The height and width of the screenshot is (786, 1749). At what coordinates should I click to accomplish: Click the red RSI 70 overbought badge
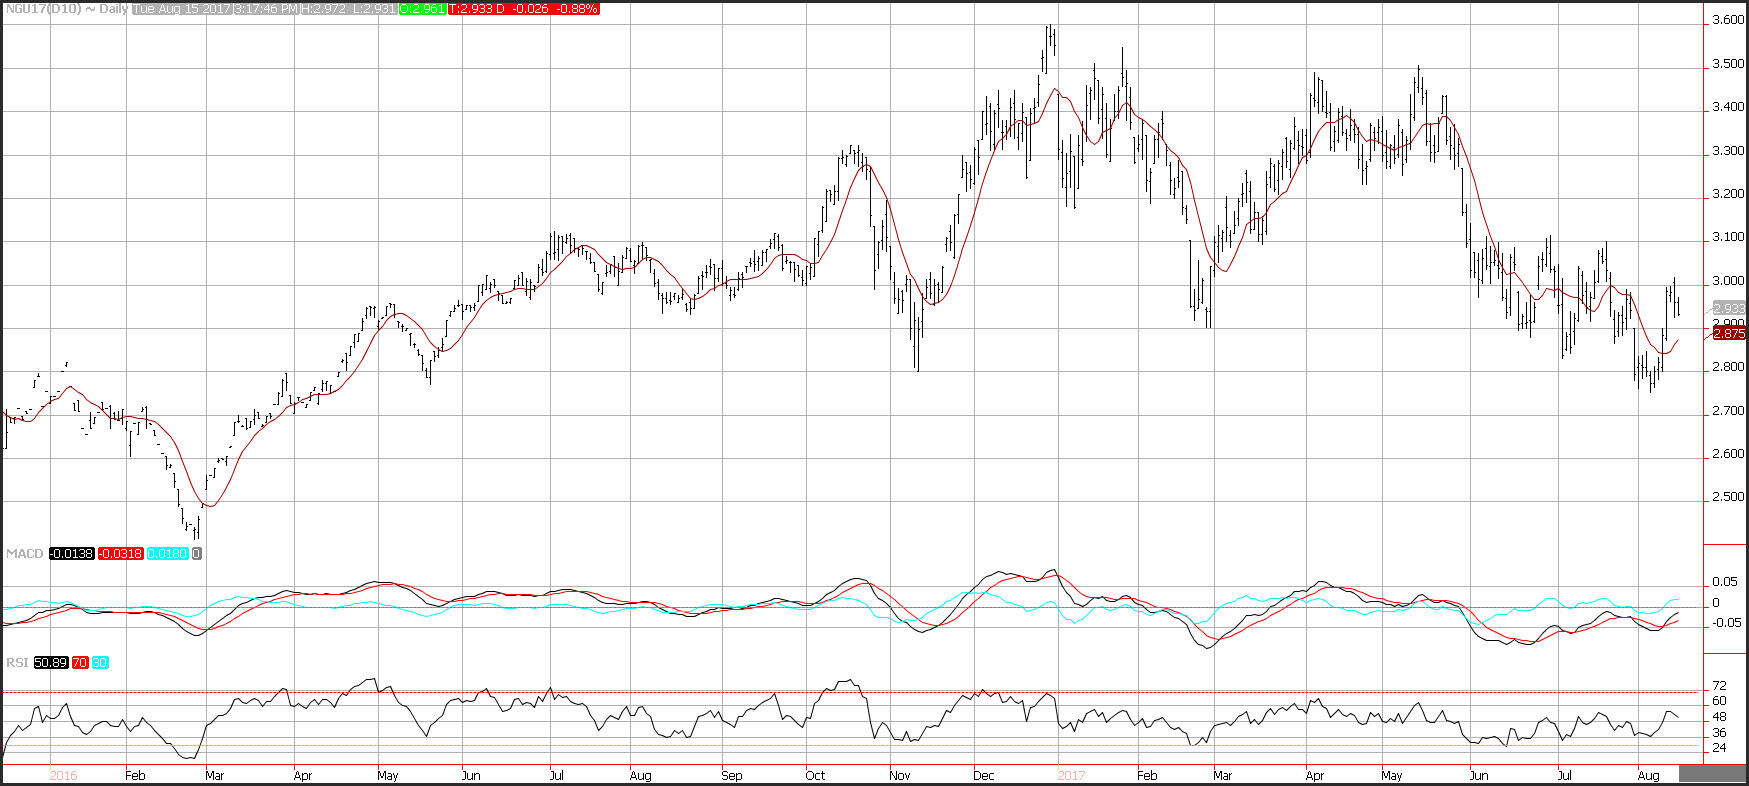tap(80, 662)
